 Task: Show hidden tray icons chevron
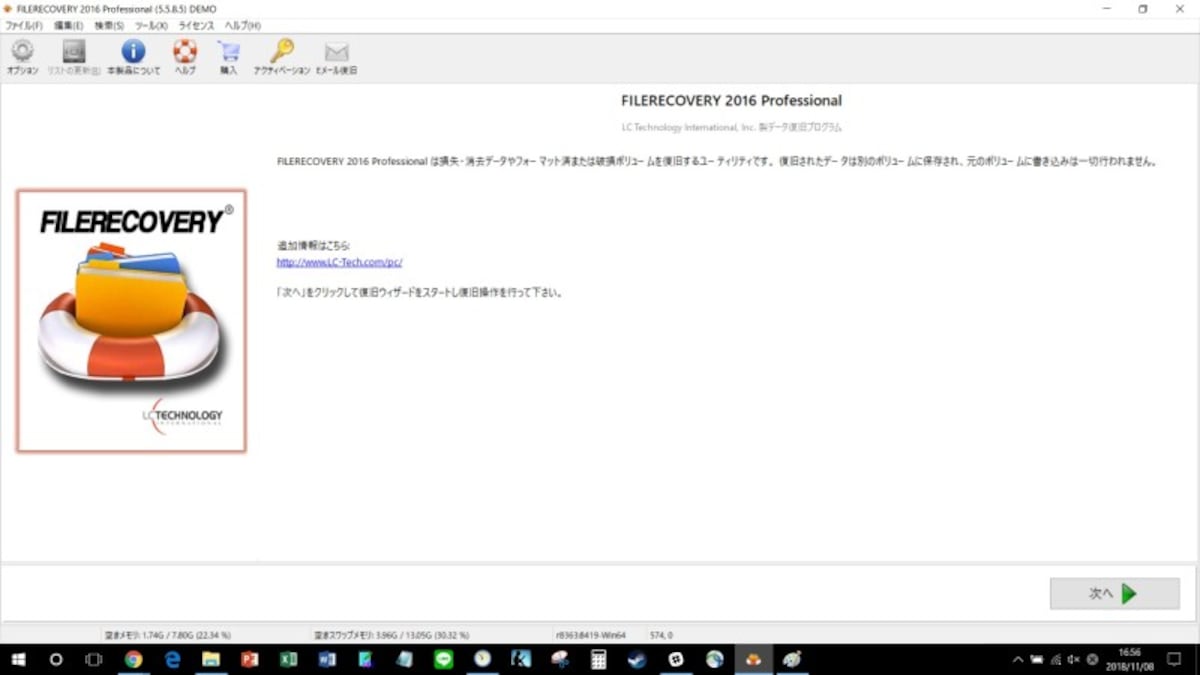pos(1018,660)
